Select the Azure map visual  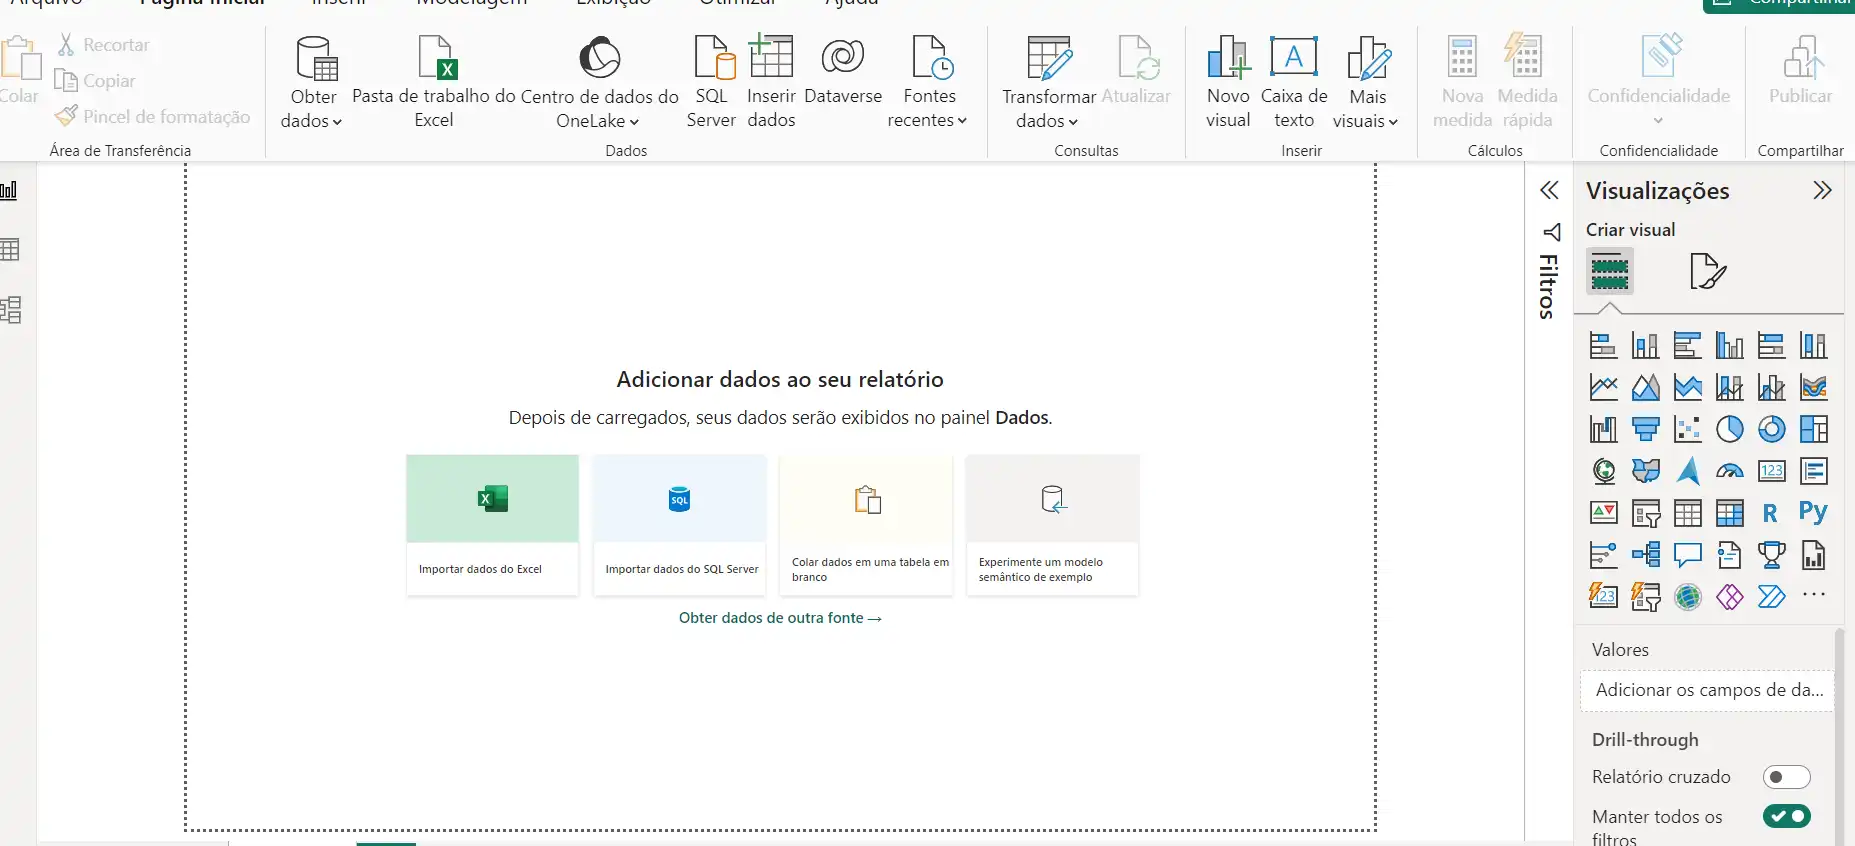[x=1687, y=471]
